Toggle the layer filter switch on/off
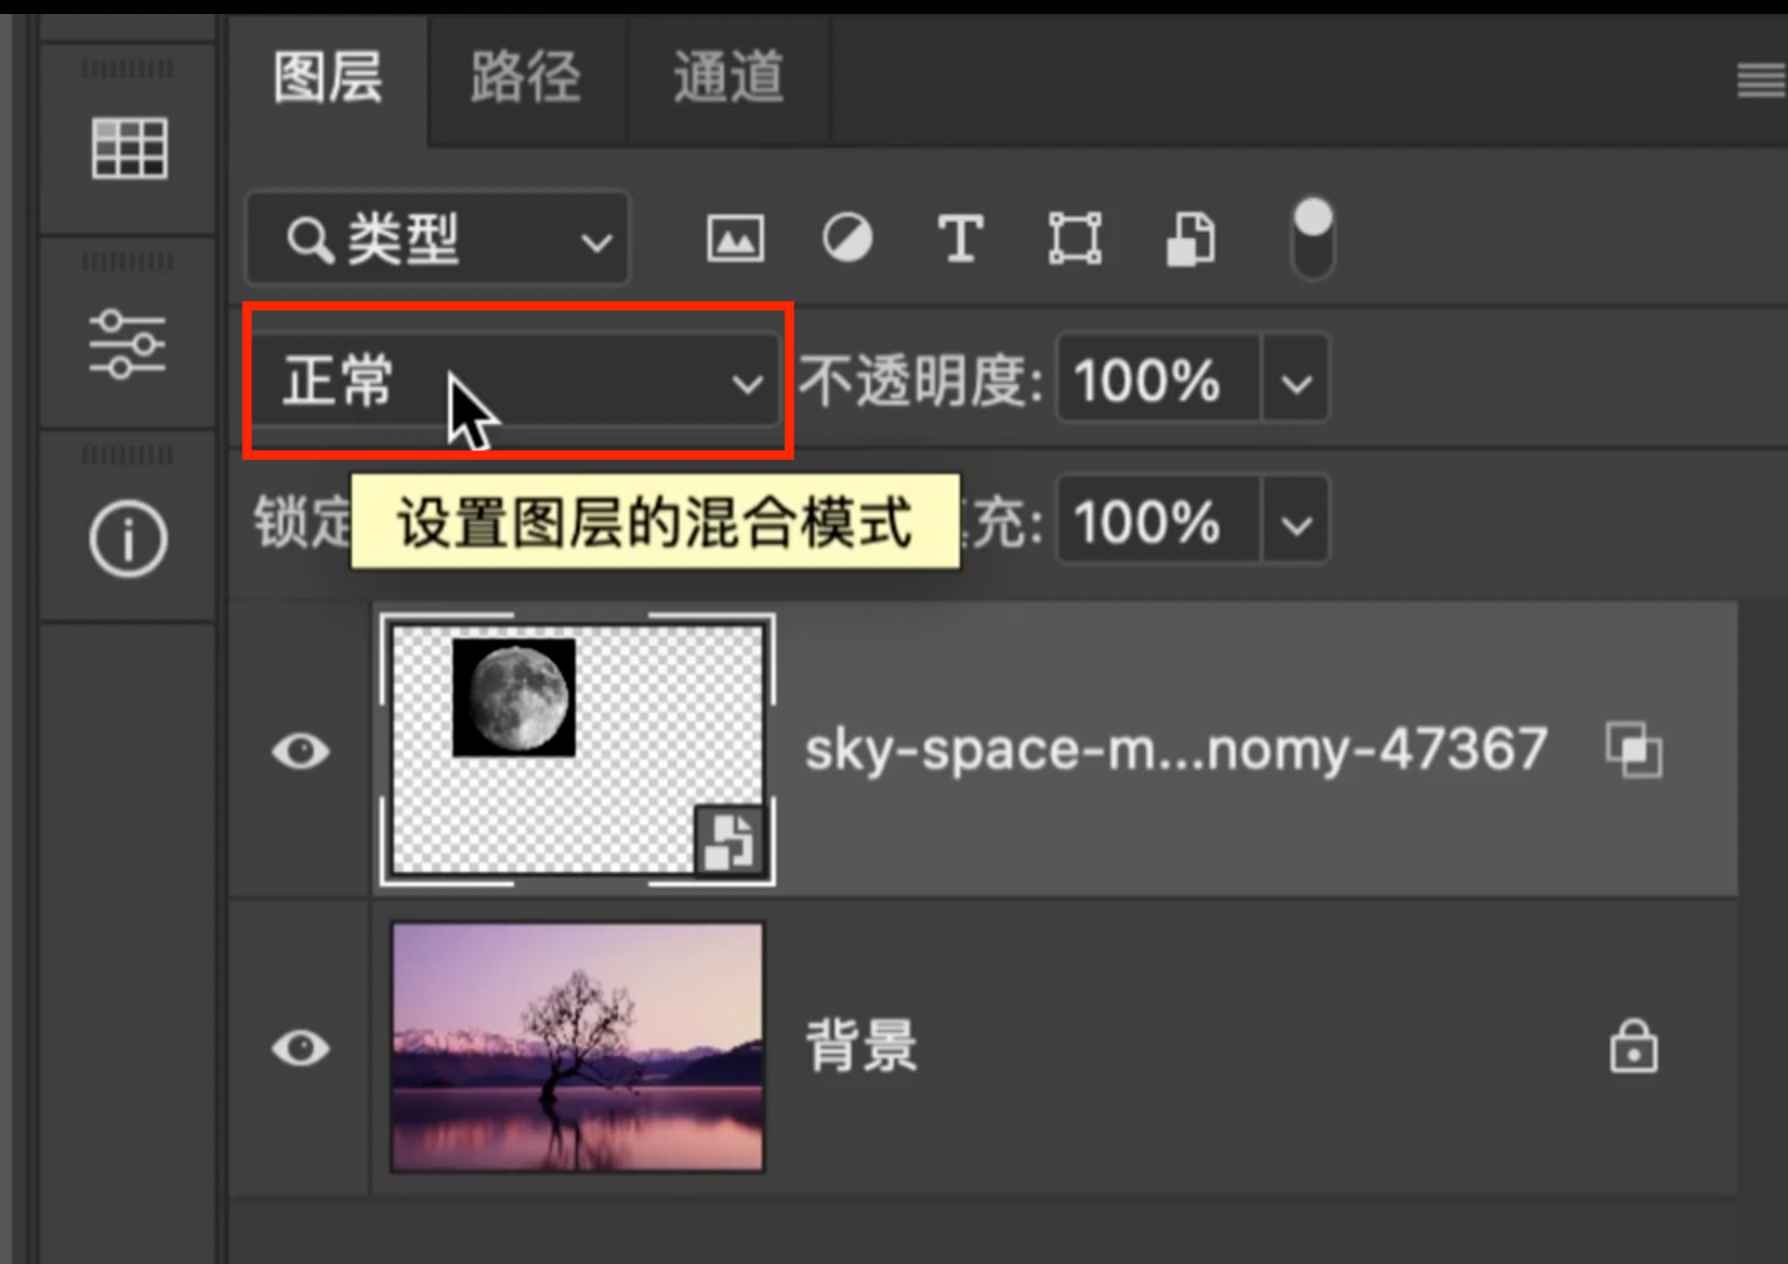This screenshot has height=1264, width=1788. (1312, 238)
